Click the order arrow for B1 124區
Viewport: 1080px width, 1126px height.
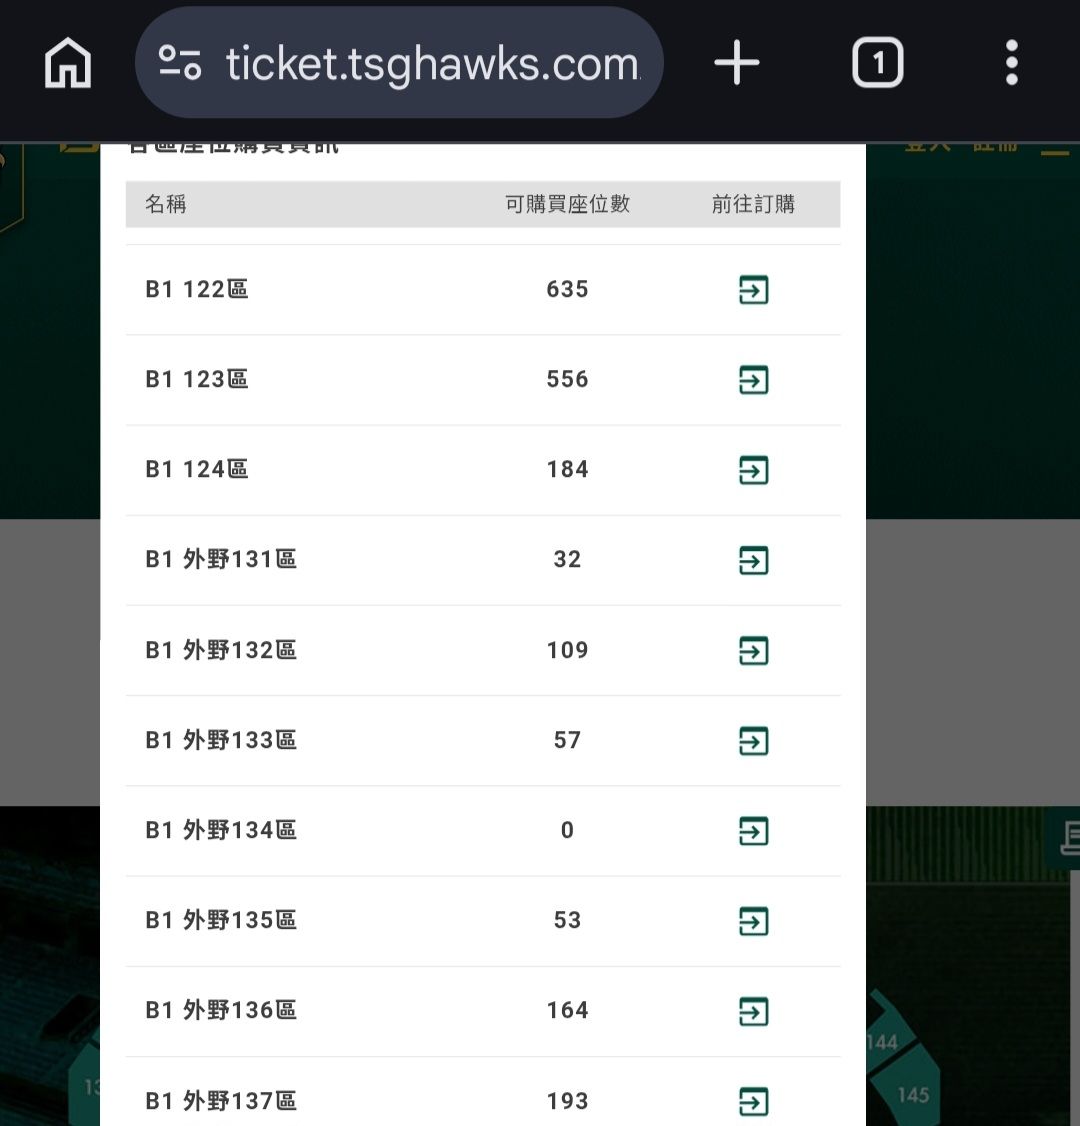pyautogui.click(x=753, y=470)
